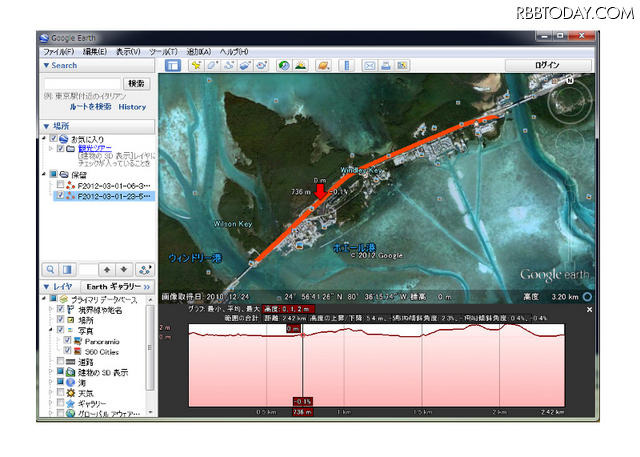Start the Record a Tour tool
This screenshot has height=457, width=640.
coord(261,65)
